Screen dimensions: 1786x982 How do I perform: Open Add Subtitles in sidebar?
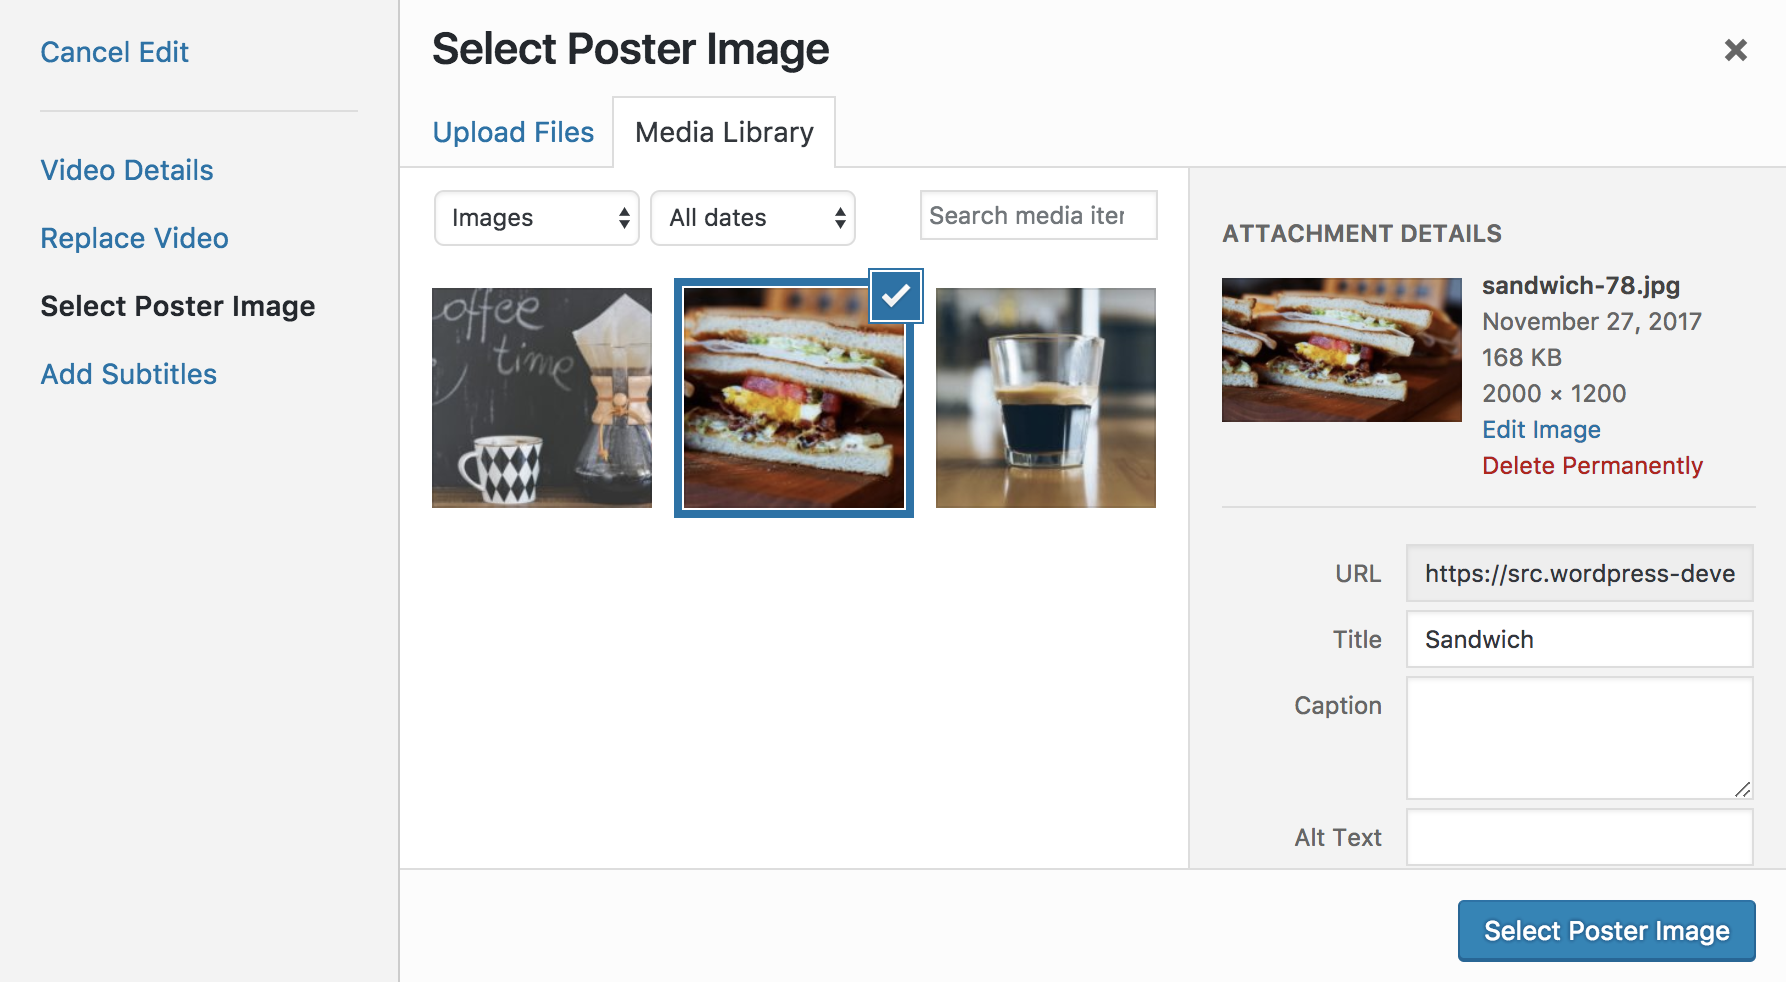click(x=129, y=374)
